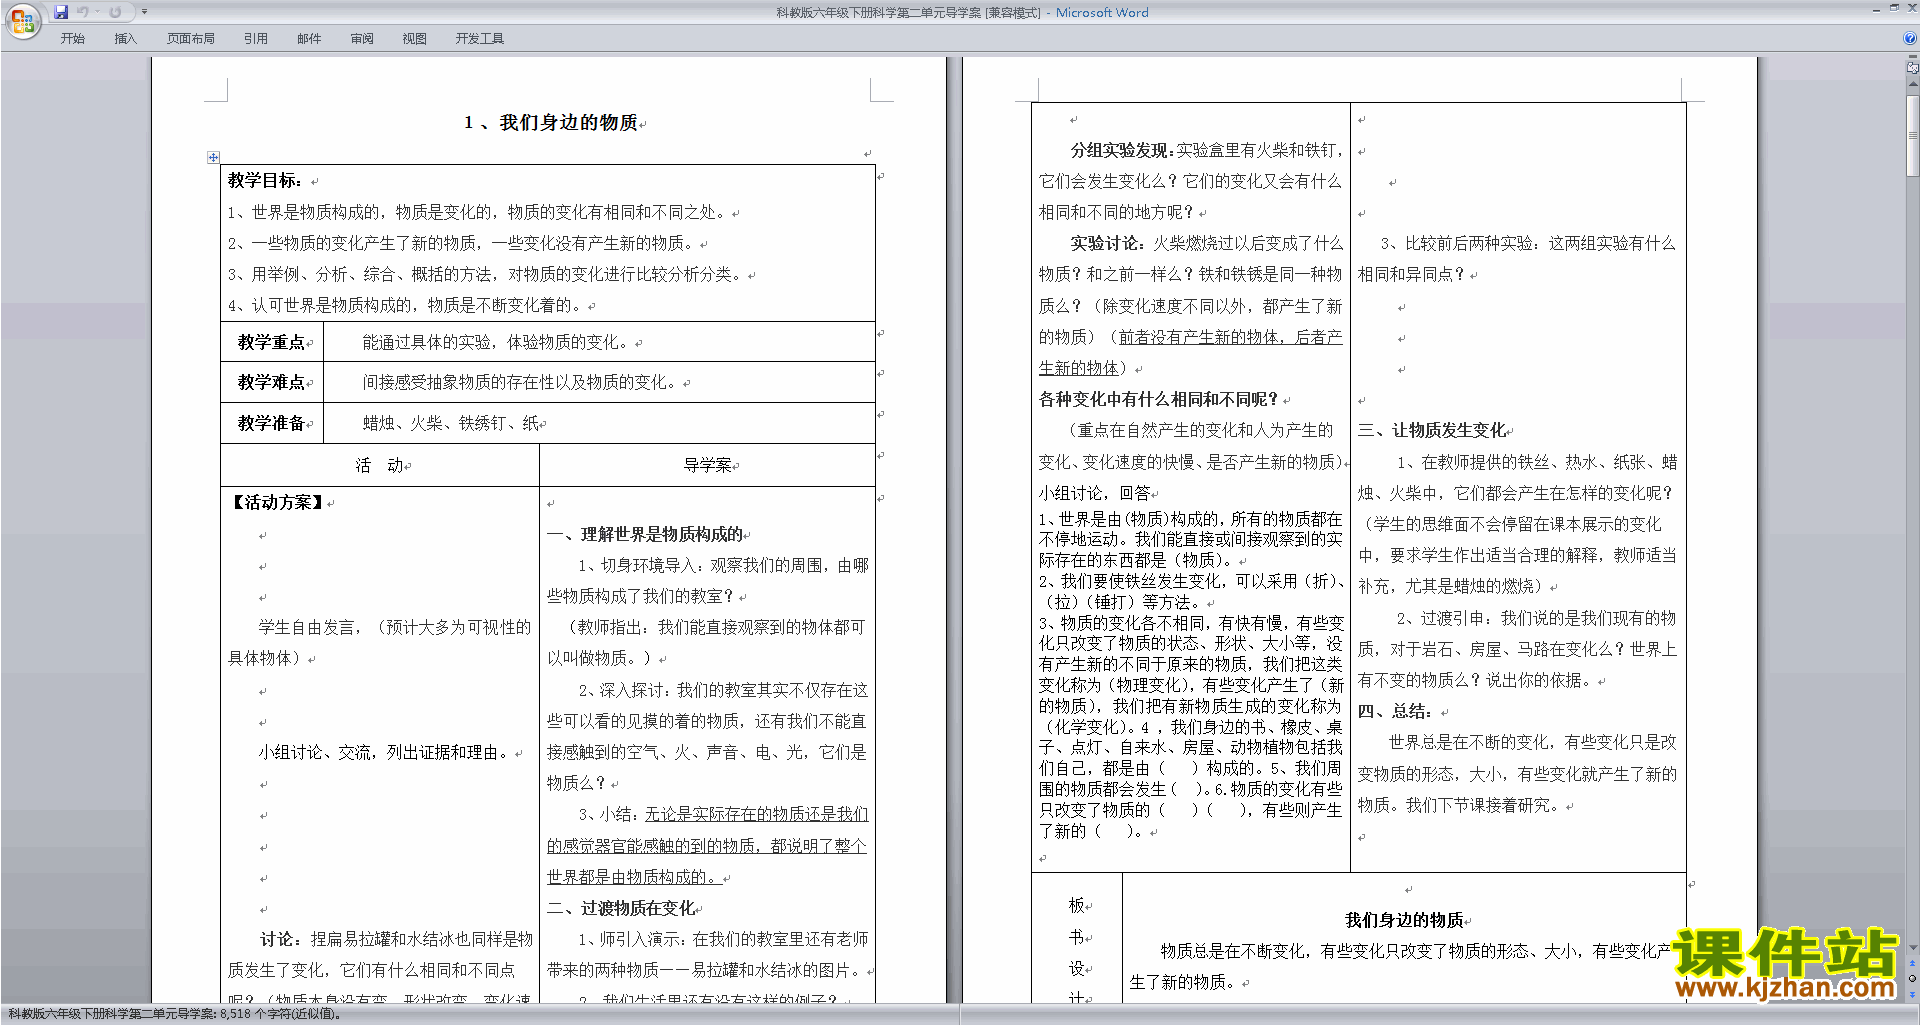Viewport: 1920px width, 1025px height.
Task: Open Microsoft Word Help
Action: 1910,39
